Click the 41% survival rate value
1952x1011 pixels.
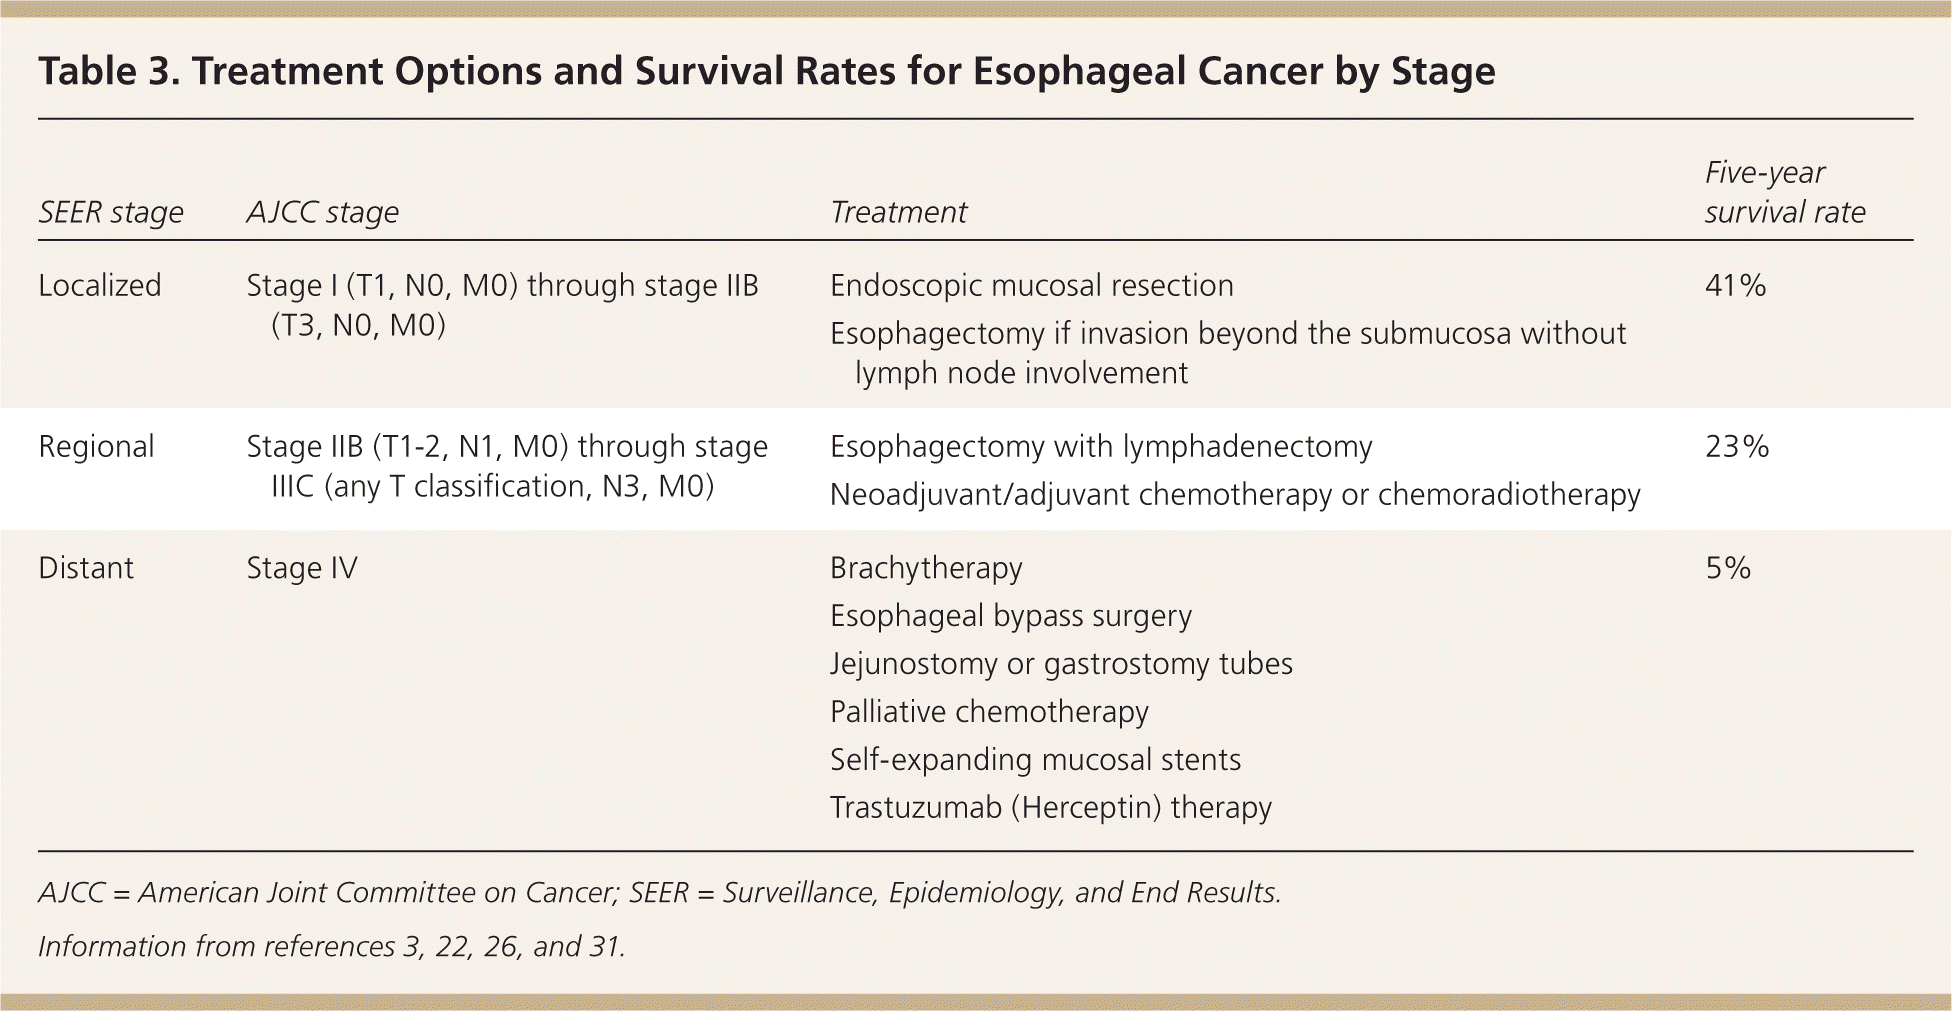coord(1735,286)
